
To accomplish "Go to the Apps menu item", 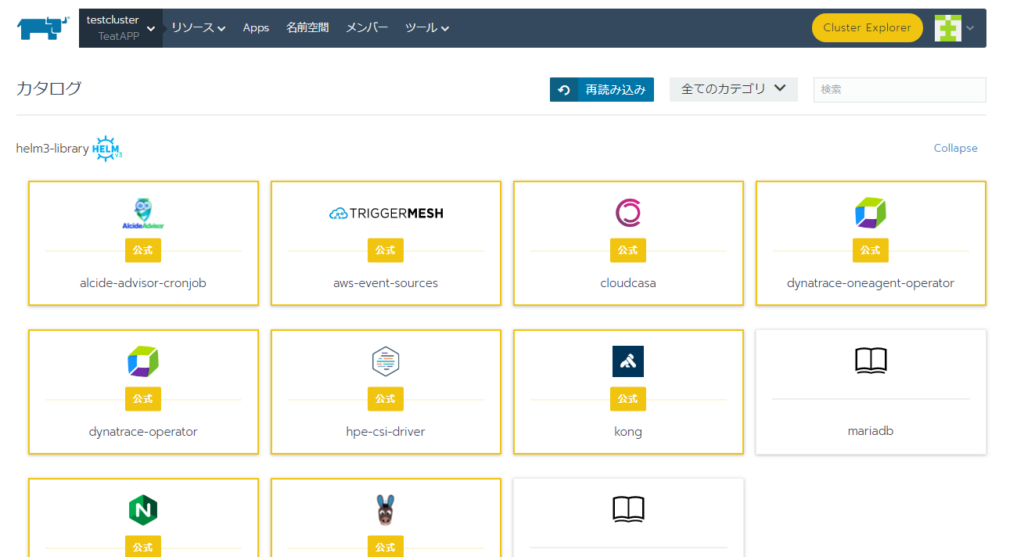I will pos(256,28).
